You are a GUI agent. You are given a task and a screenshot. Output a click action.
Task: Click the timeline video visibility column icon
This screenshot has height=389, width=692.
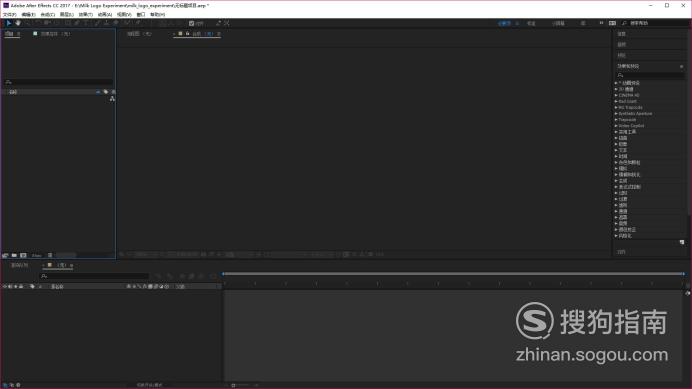[5, 287]
